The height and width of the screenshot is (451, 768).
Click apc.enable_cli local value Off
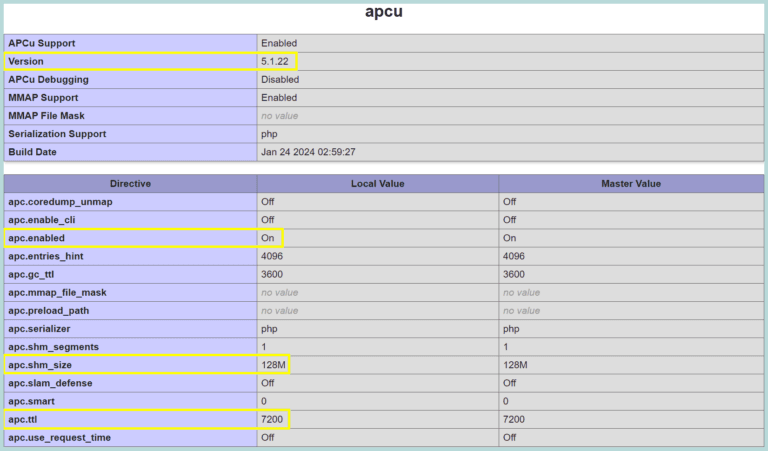pyautogui.click(x=267, y=220)
